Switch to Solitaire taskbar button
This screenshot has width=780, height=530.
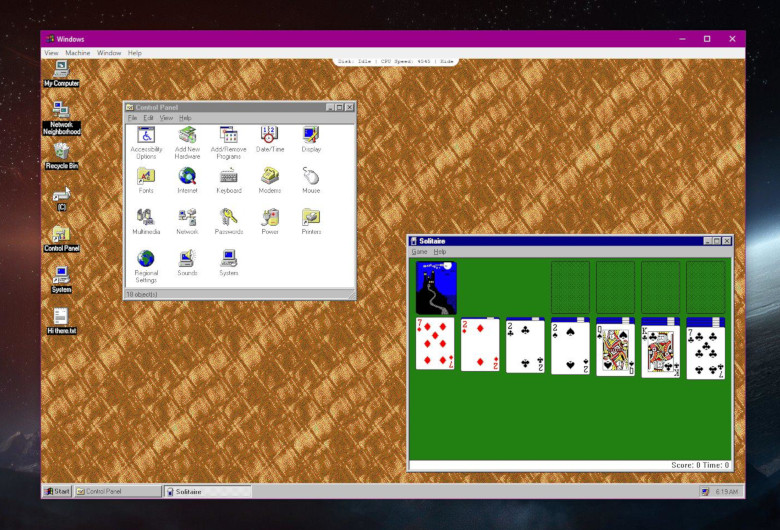tap(207, 491)
